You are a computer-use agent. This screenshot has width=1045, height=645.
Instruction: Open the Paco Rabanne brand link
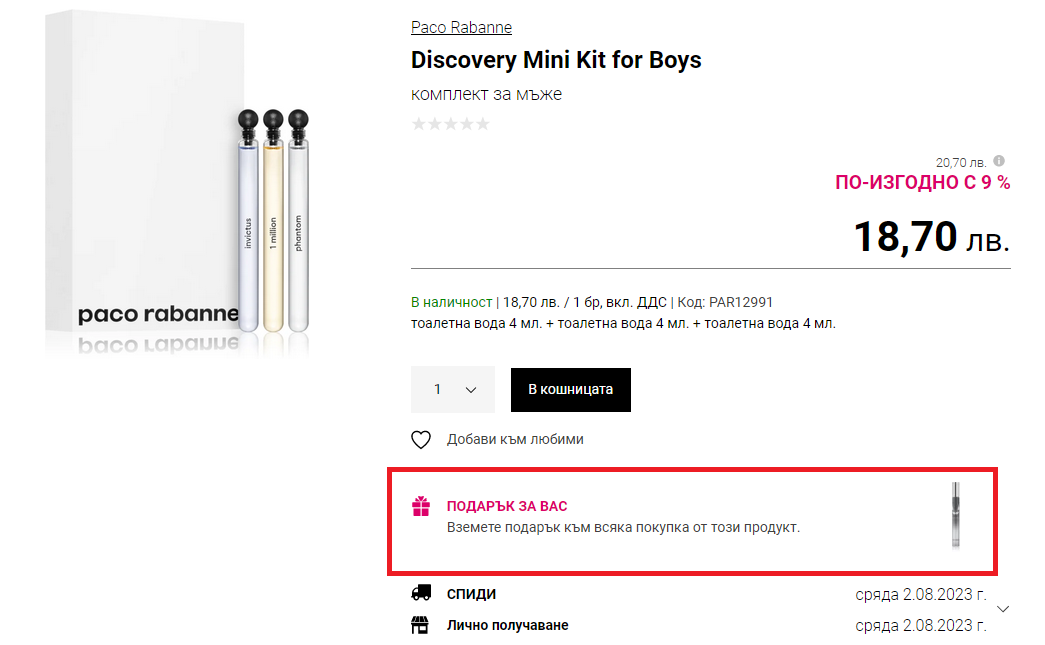pyautogui.click(x=461, y=28)
